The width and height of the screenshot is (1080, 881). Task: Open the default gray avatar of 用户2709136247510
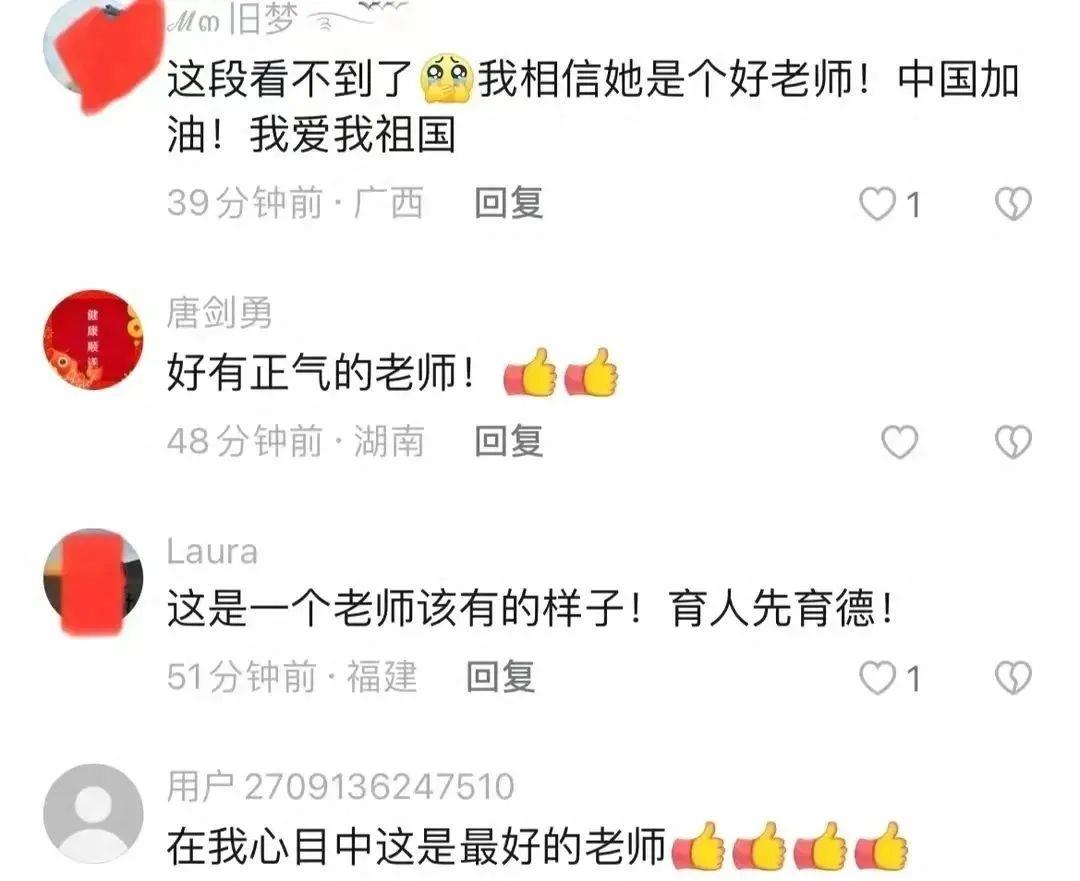93,813
